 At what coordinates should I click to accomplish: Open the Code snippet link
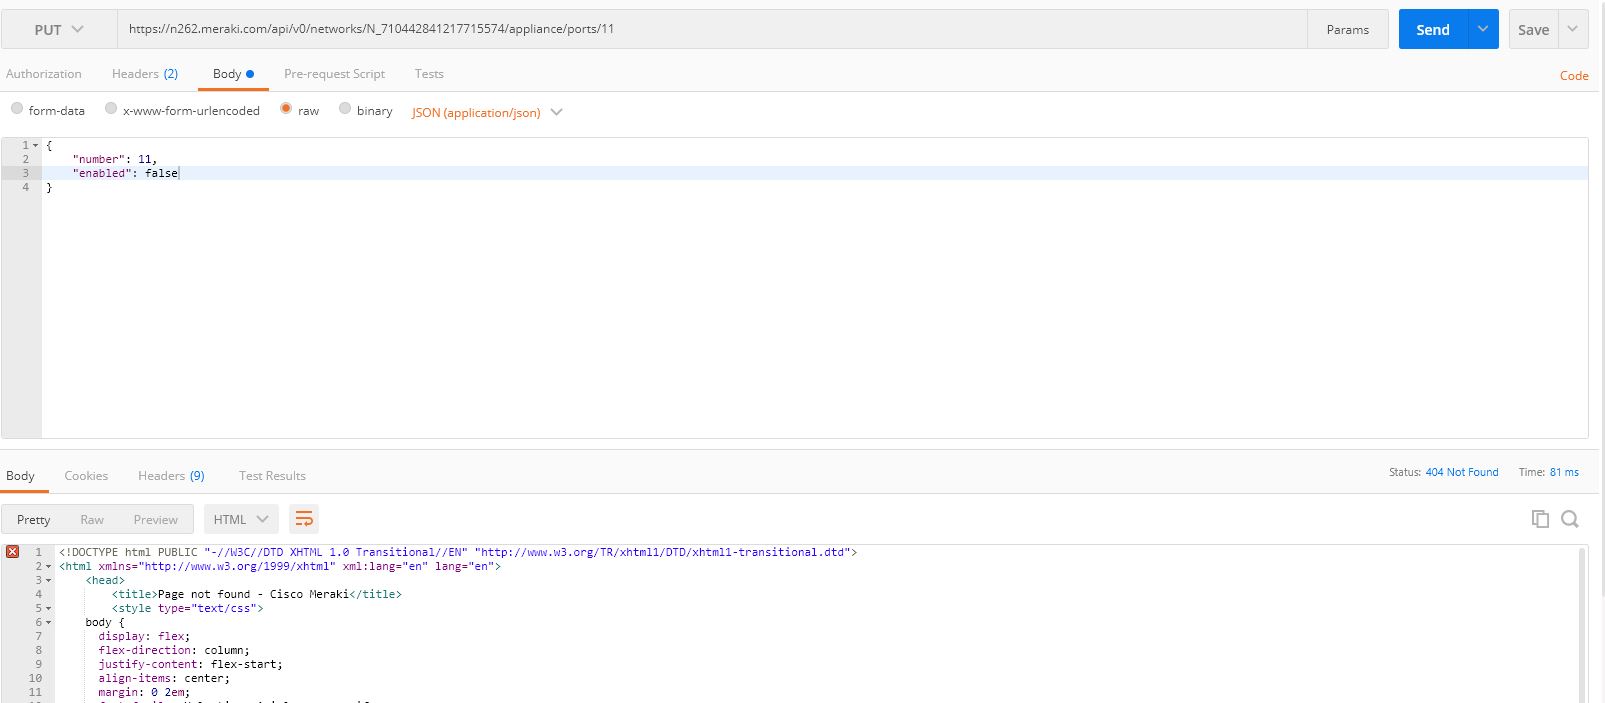[x=1573, y=75]
